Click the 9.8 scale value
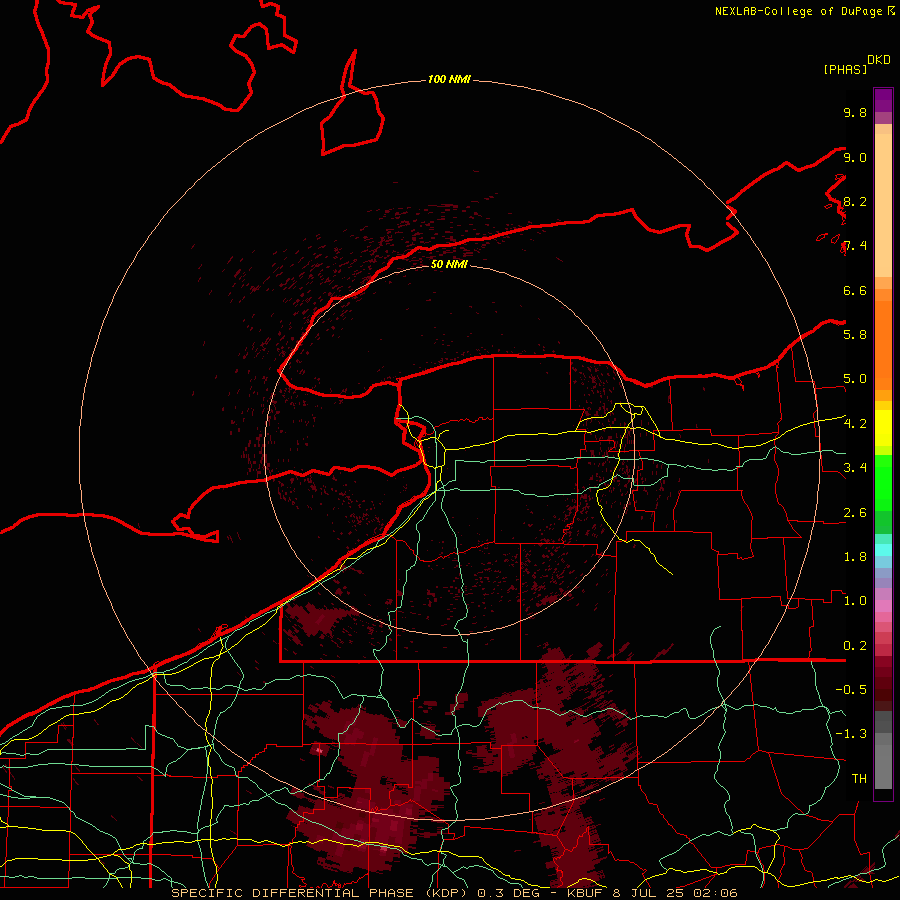Viewport: 900px width, 900px height. click(855, 112)
